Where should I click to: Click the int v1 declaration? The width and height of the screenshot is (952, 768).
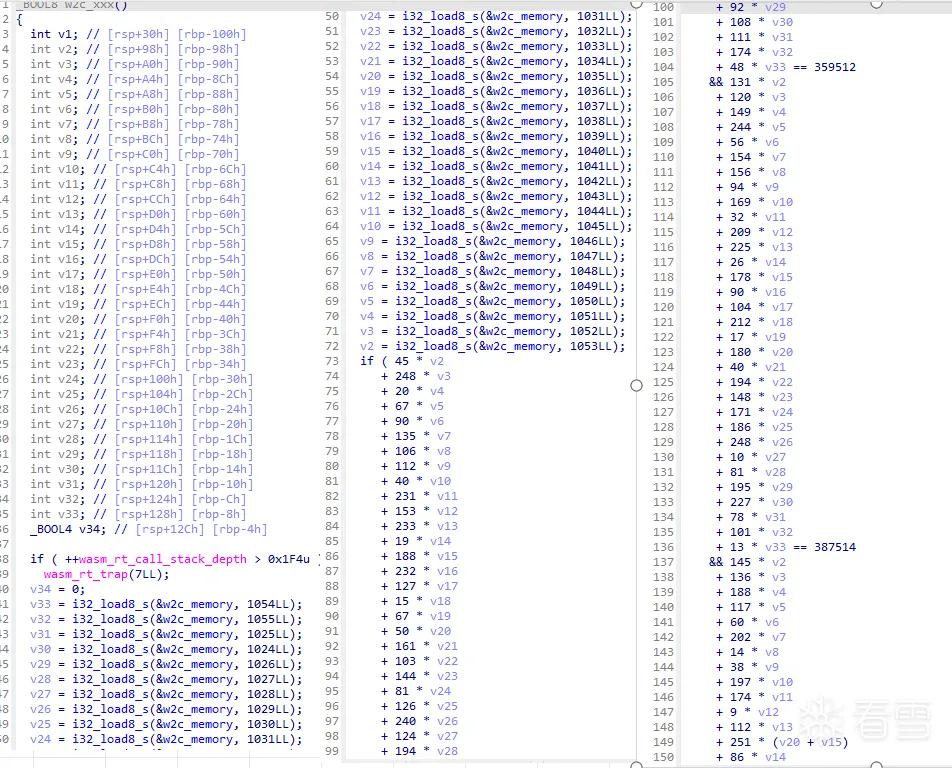click(x=52, y=34)
